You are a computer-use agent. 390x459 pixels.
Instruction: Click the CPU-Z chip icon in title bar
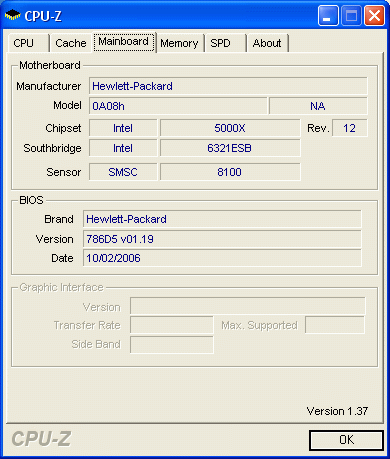tap(13, 15)
